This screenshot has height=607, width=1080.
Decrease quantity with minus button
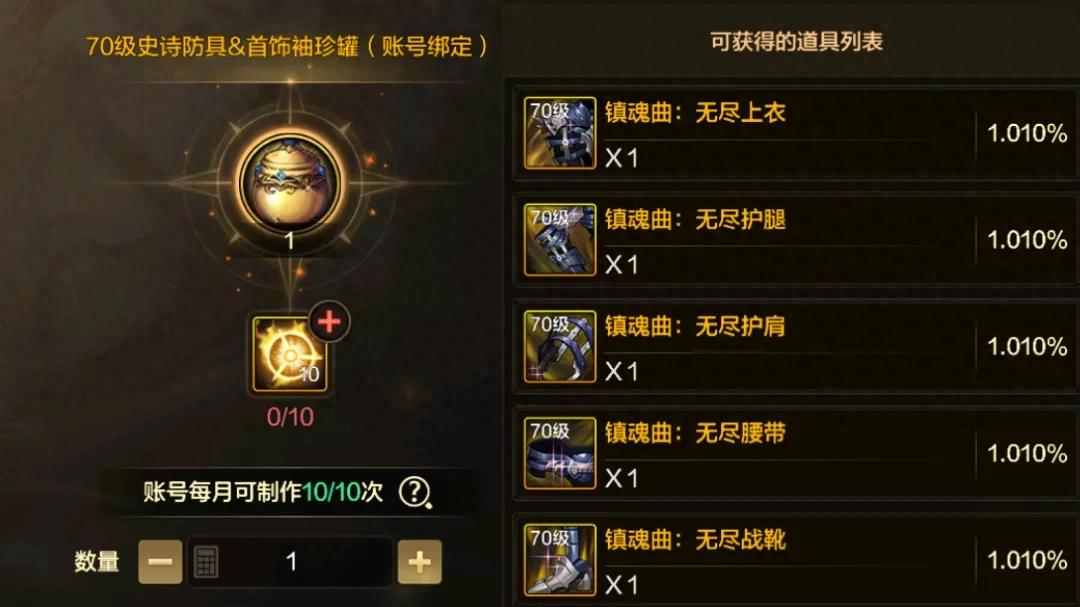(x=160, y=562)
